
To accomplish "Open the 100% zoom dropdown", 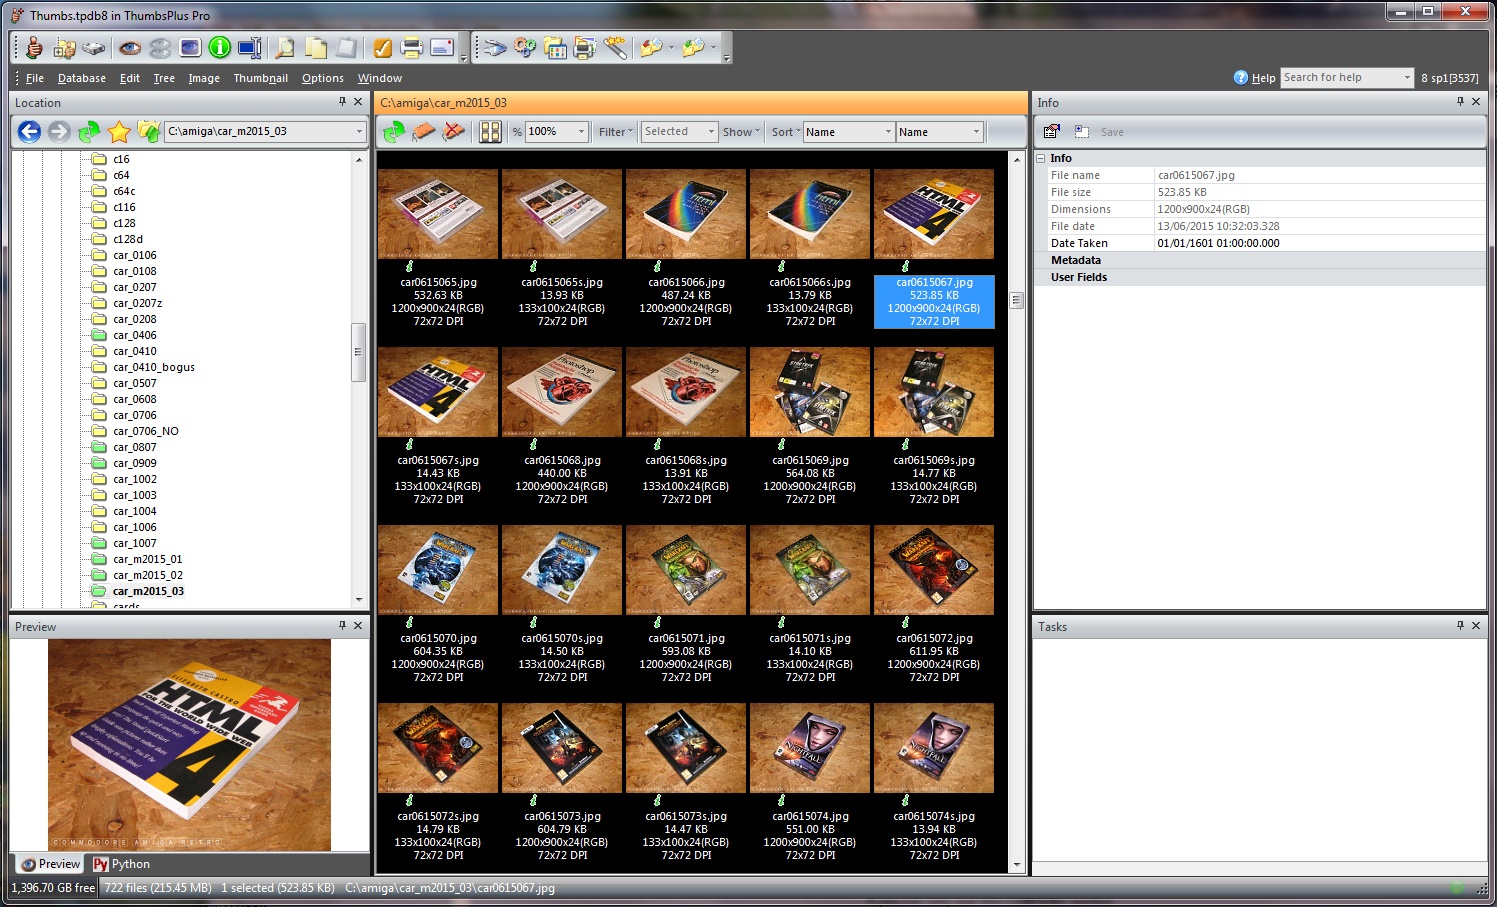I will pyautogui.click(x=581, y=132).
